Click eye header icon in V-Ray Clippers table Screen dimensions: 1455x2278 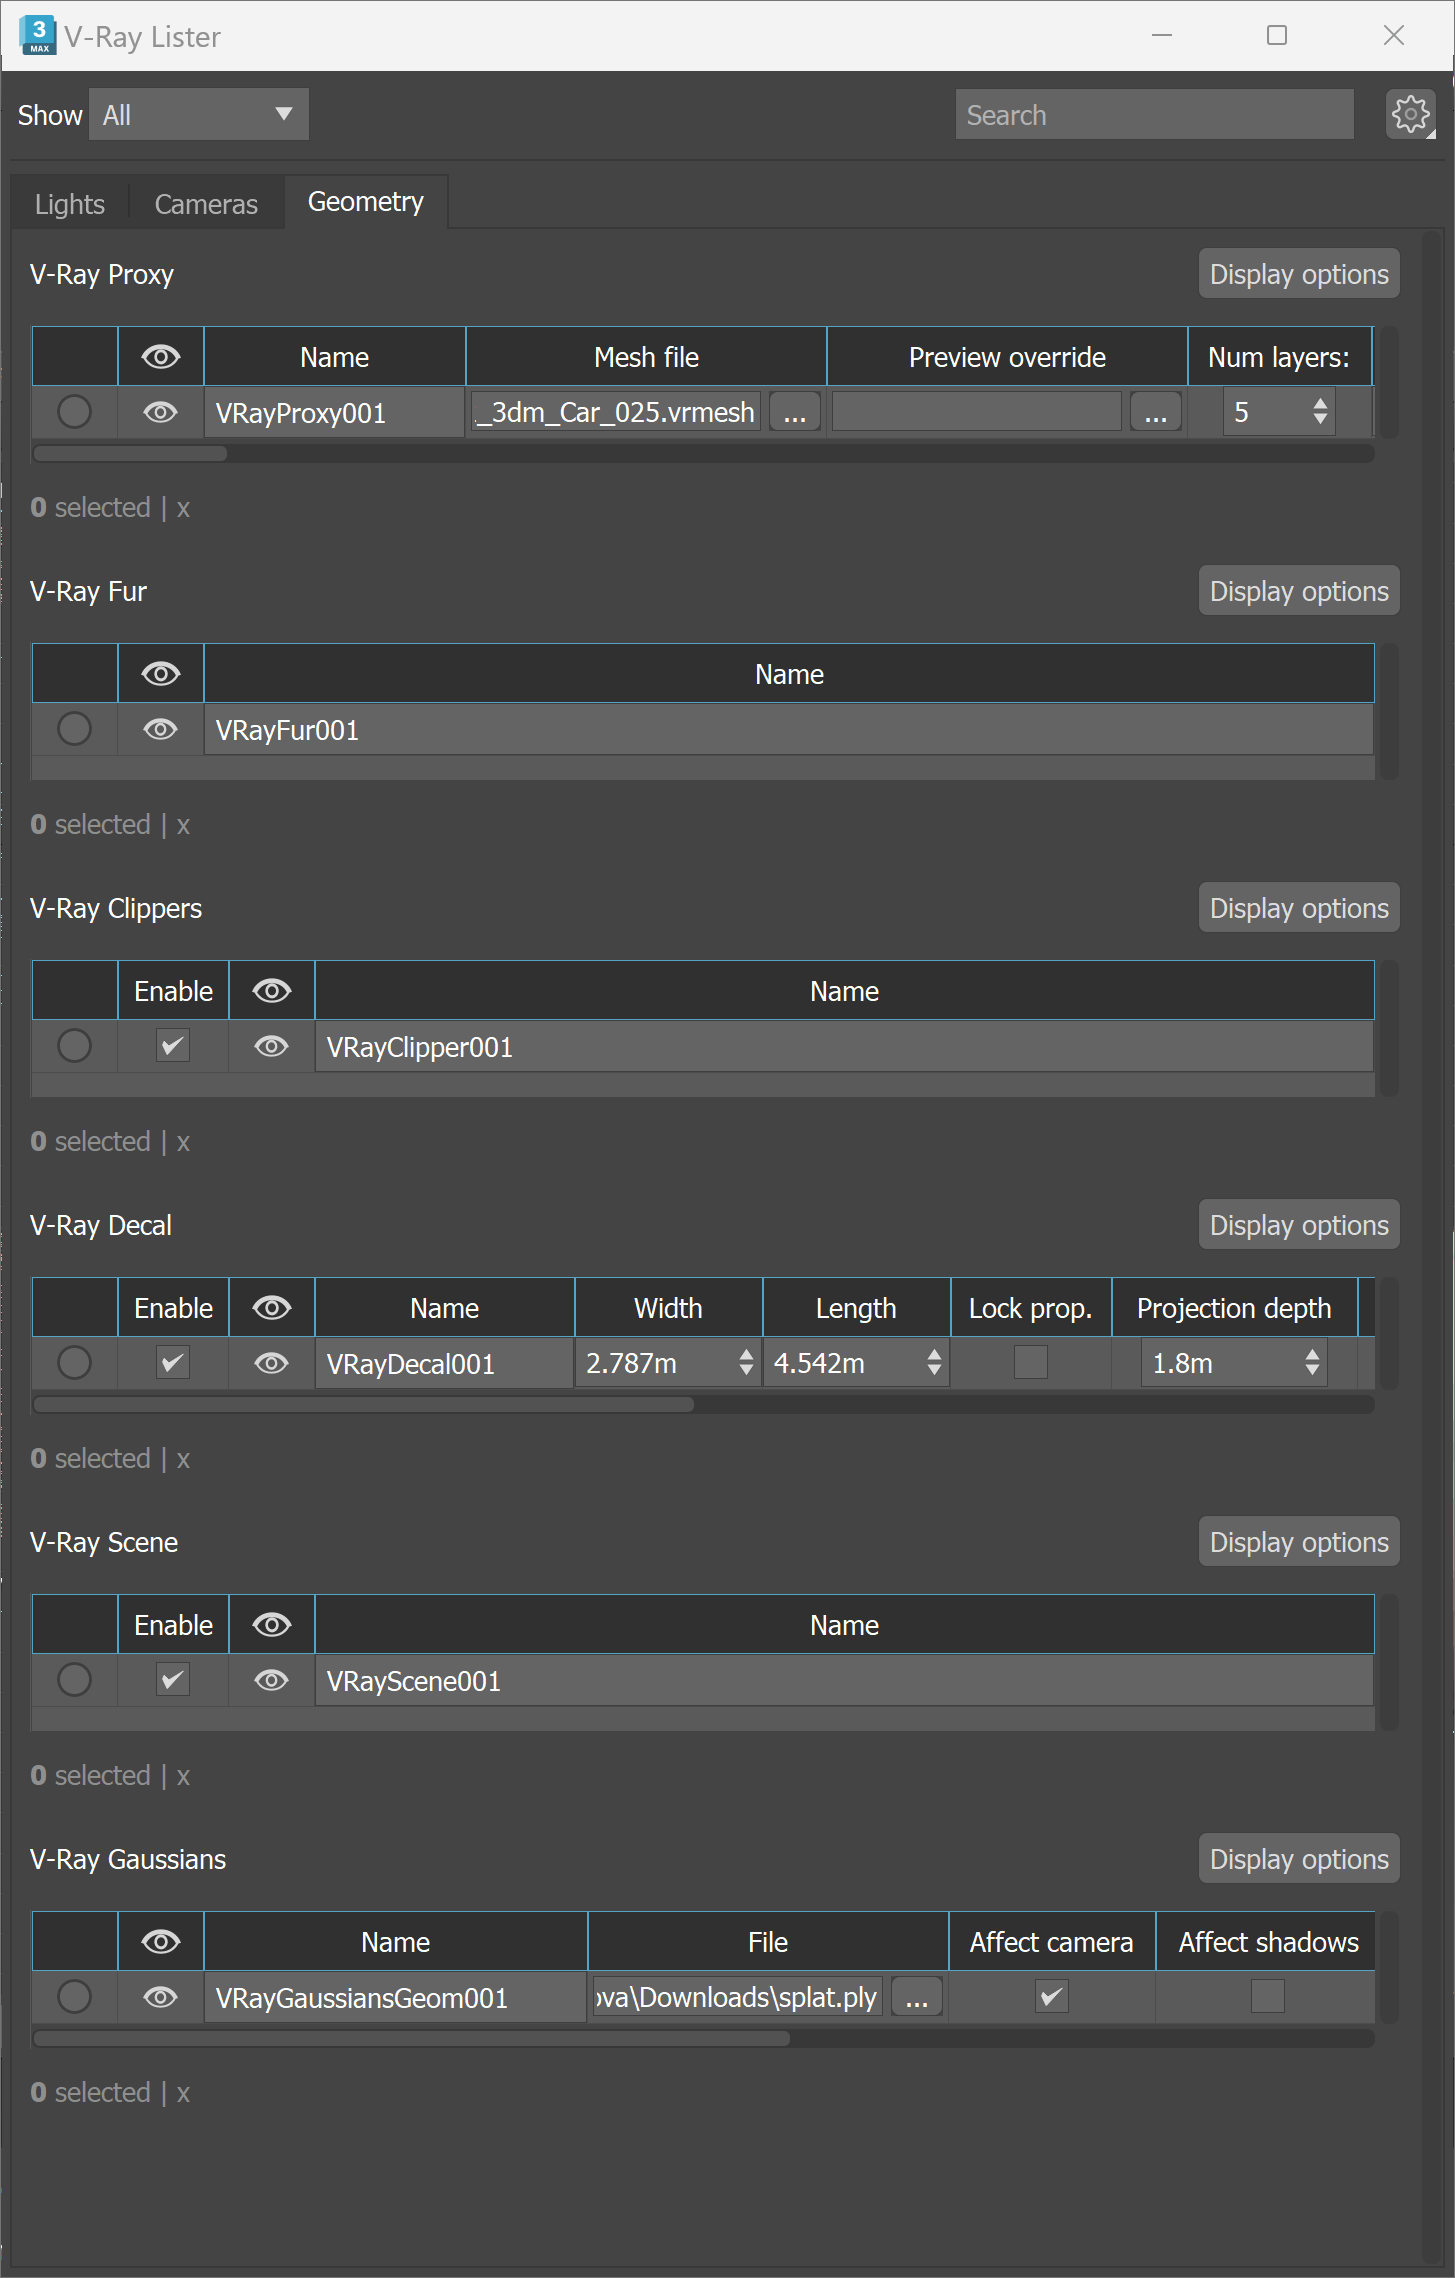pos(271,990)
